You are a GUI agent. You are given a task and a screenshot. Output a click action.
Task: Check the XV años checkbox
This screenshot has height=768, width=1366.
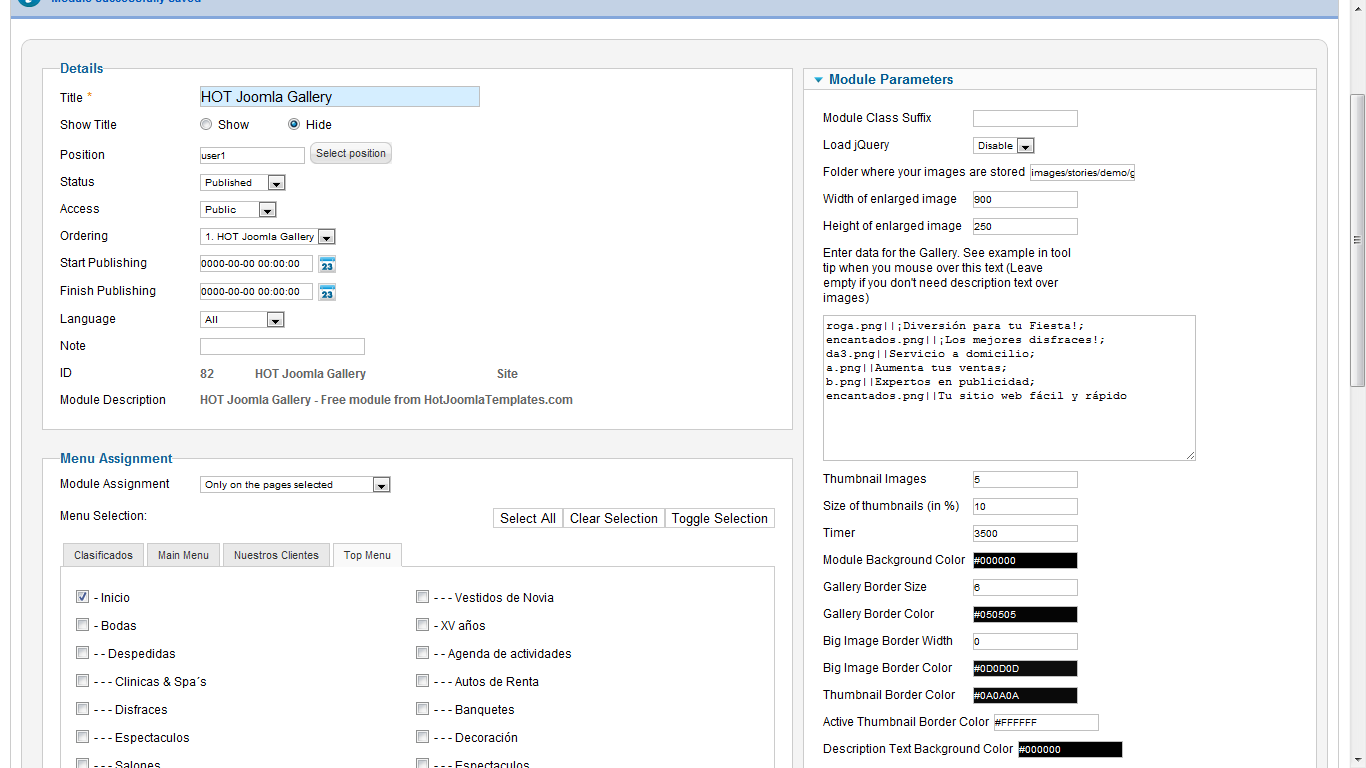(423, 625)
